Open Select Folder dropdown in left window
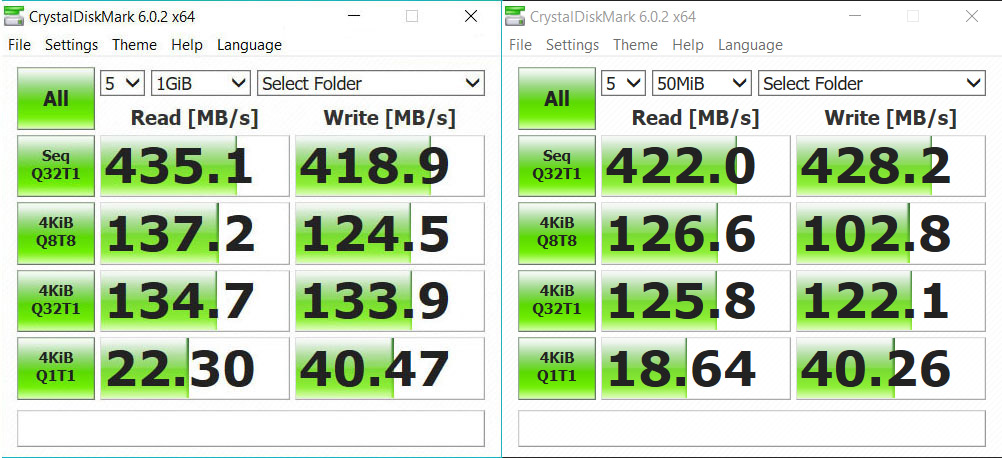Viewport: 1002px width, 458px height. coord(371,83)
